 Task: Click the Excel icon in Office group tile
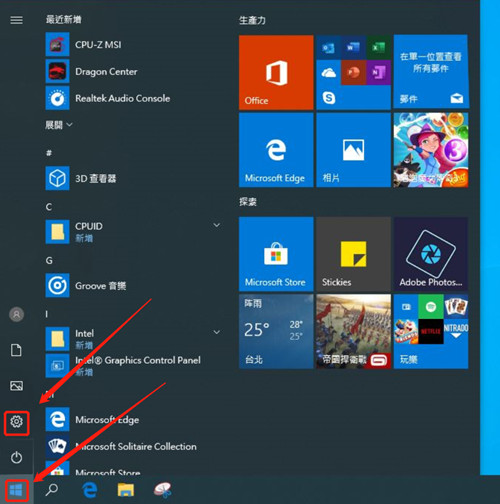tap(378, 48)
